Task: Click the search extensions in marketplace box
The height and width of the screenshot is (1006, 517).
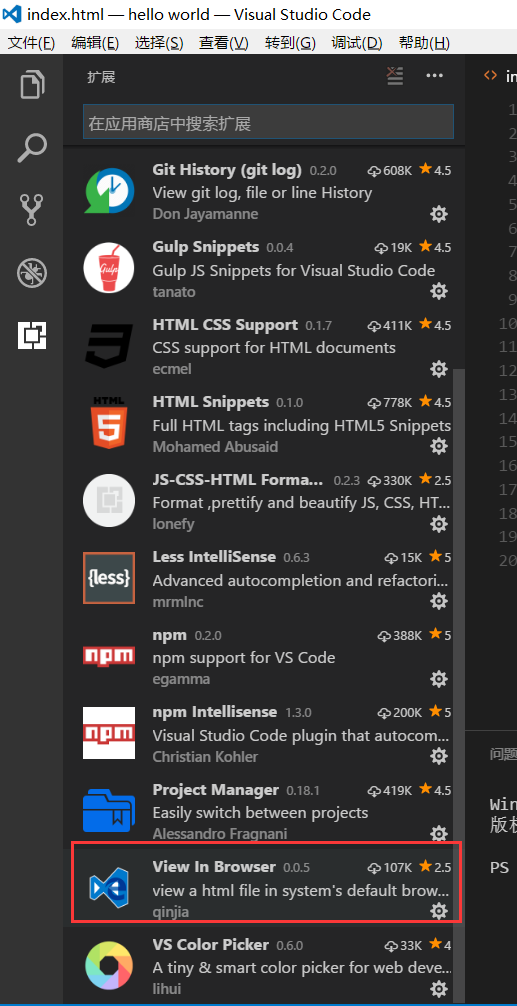Action: click(268, 123)
